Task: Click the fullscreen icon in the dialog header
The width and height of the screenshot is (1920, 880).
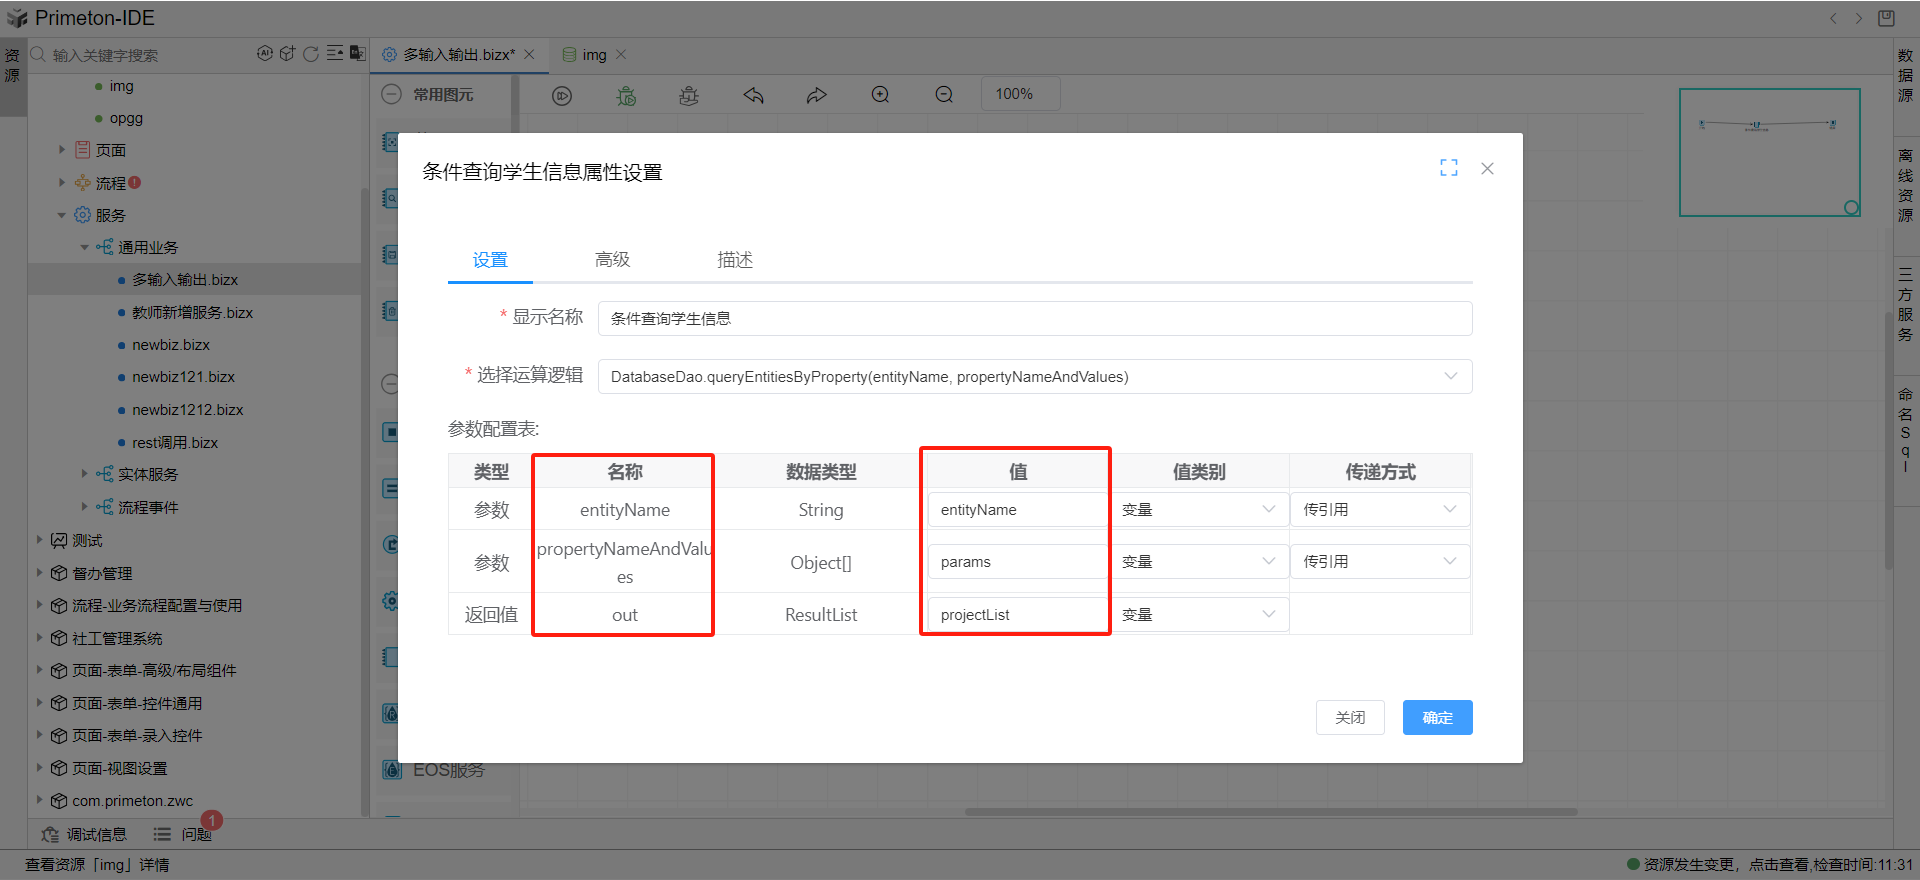Action: [1448, 168]
